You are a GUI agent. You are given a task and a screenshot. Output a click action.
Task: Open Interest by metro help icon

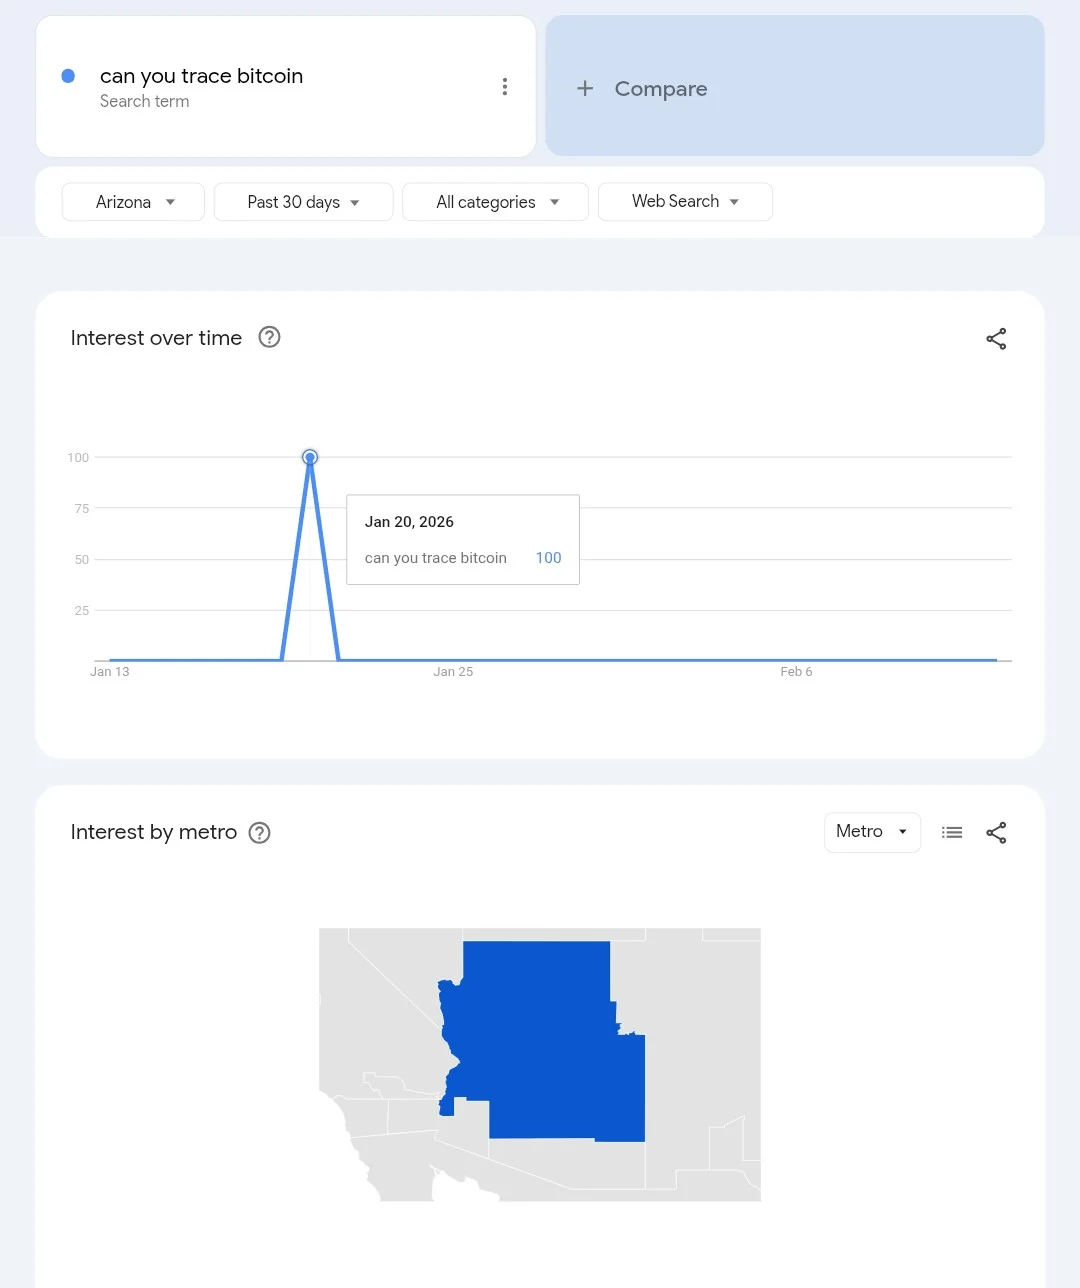click(260, 833)
